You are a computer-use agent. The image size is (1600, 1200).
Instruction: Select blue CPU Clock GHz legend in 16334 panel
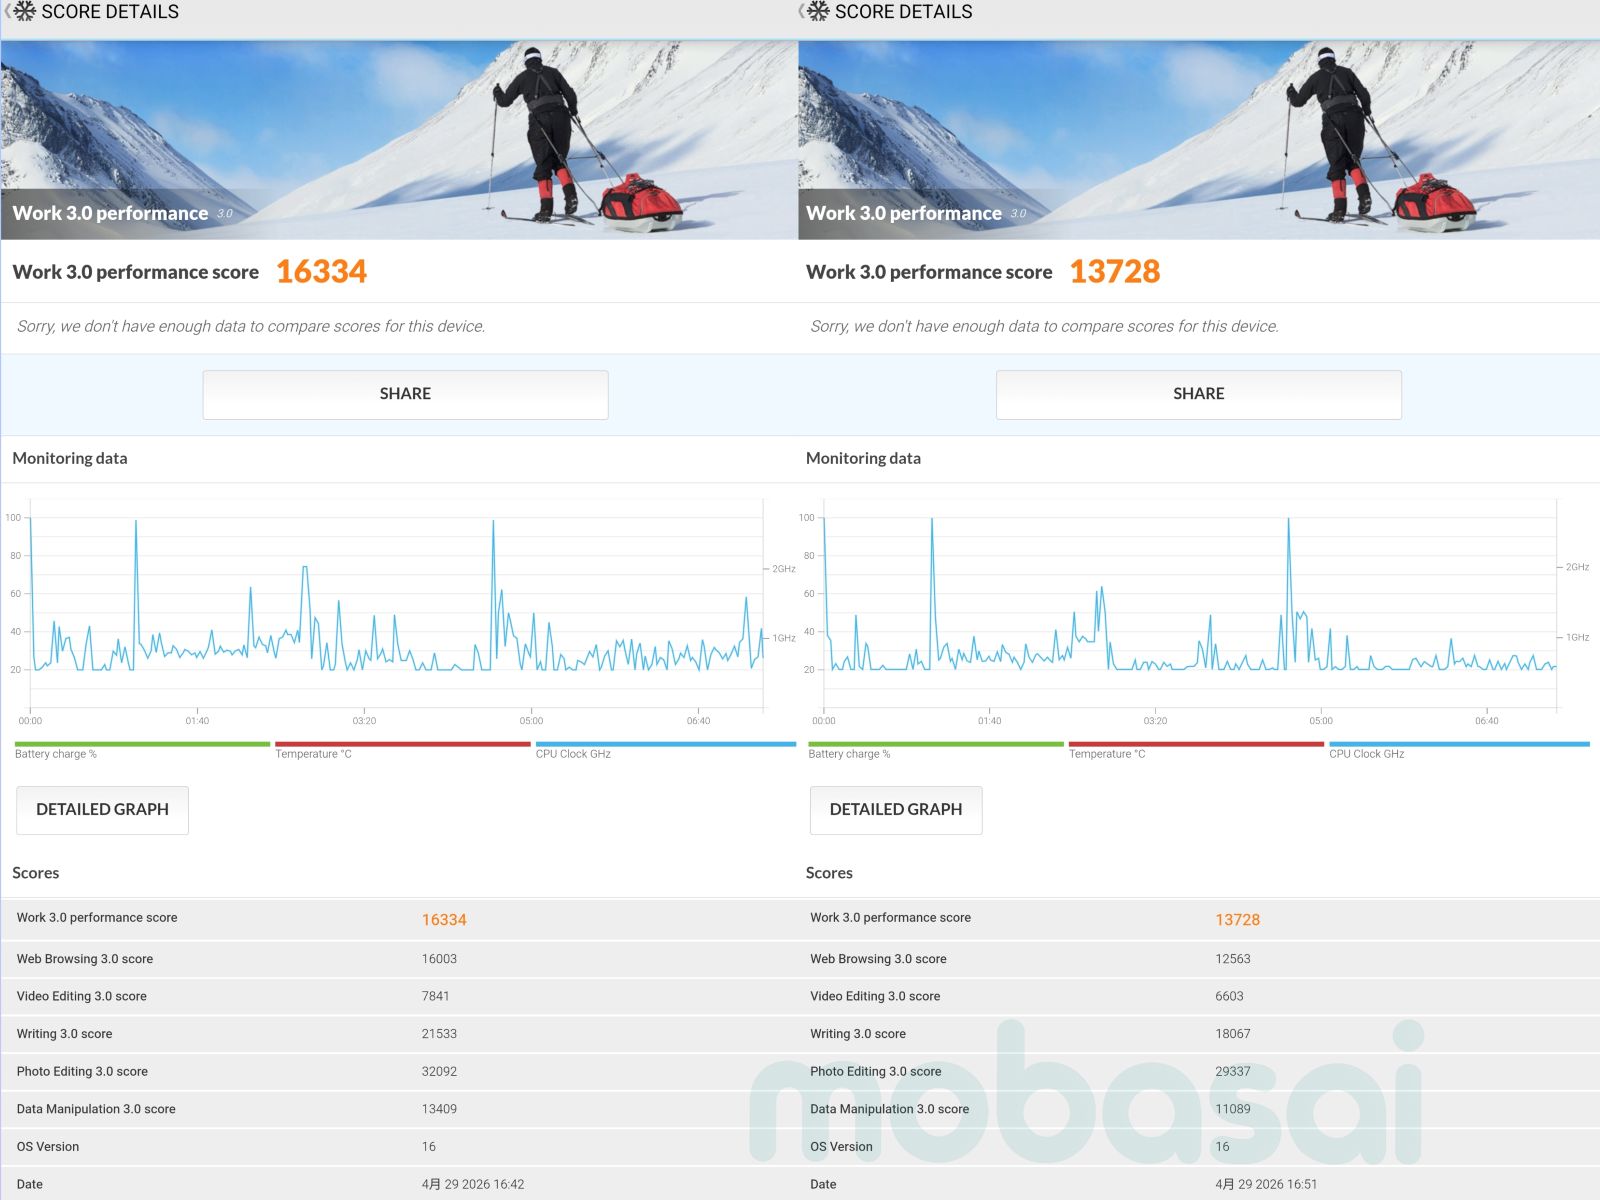[x=665, y=749]
